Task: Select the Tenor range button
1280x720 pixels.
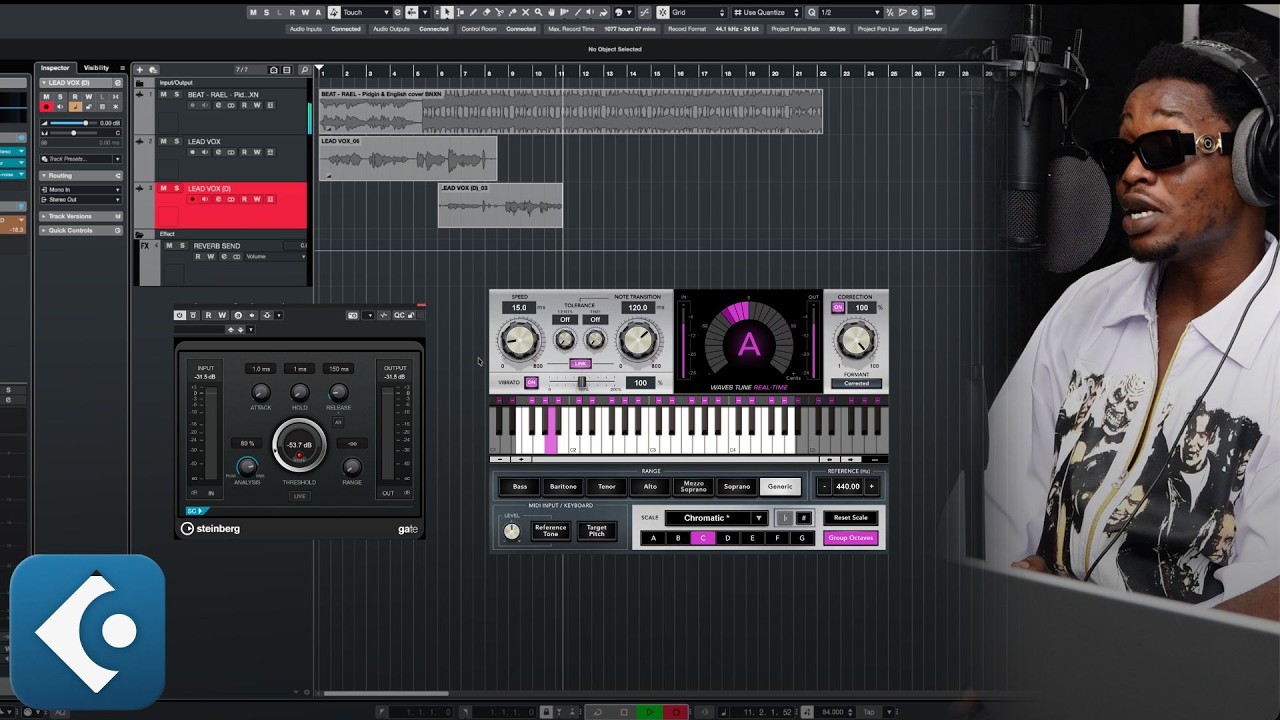Action: point(607,486)
